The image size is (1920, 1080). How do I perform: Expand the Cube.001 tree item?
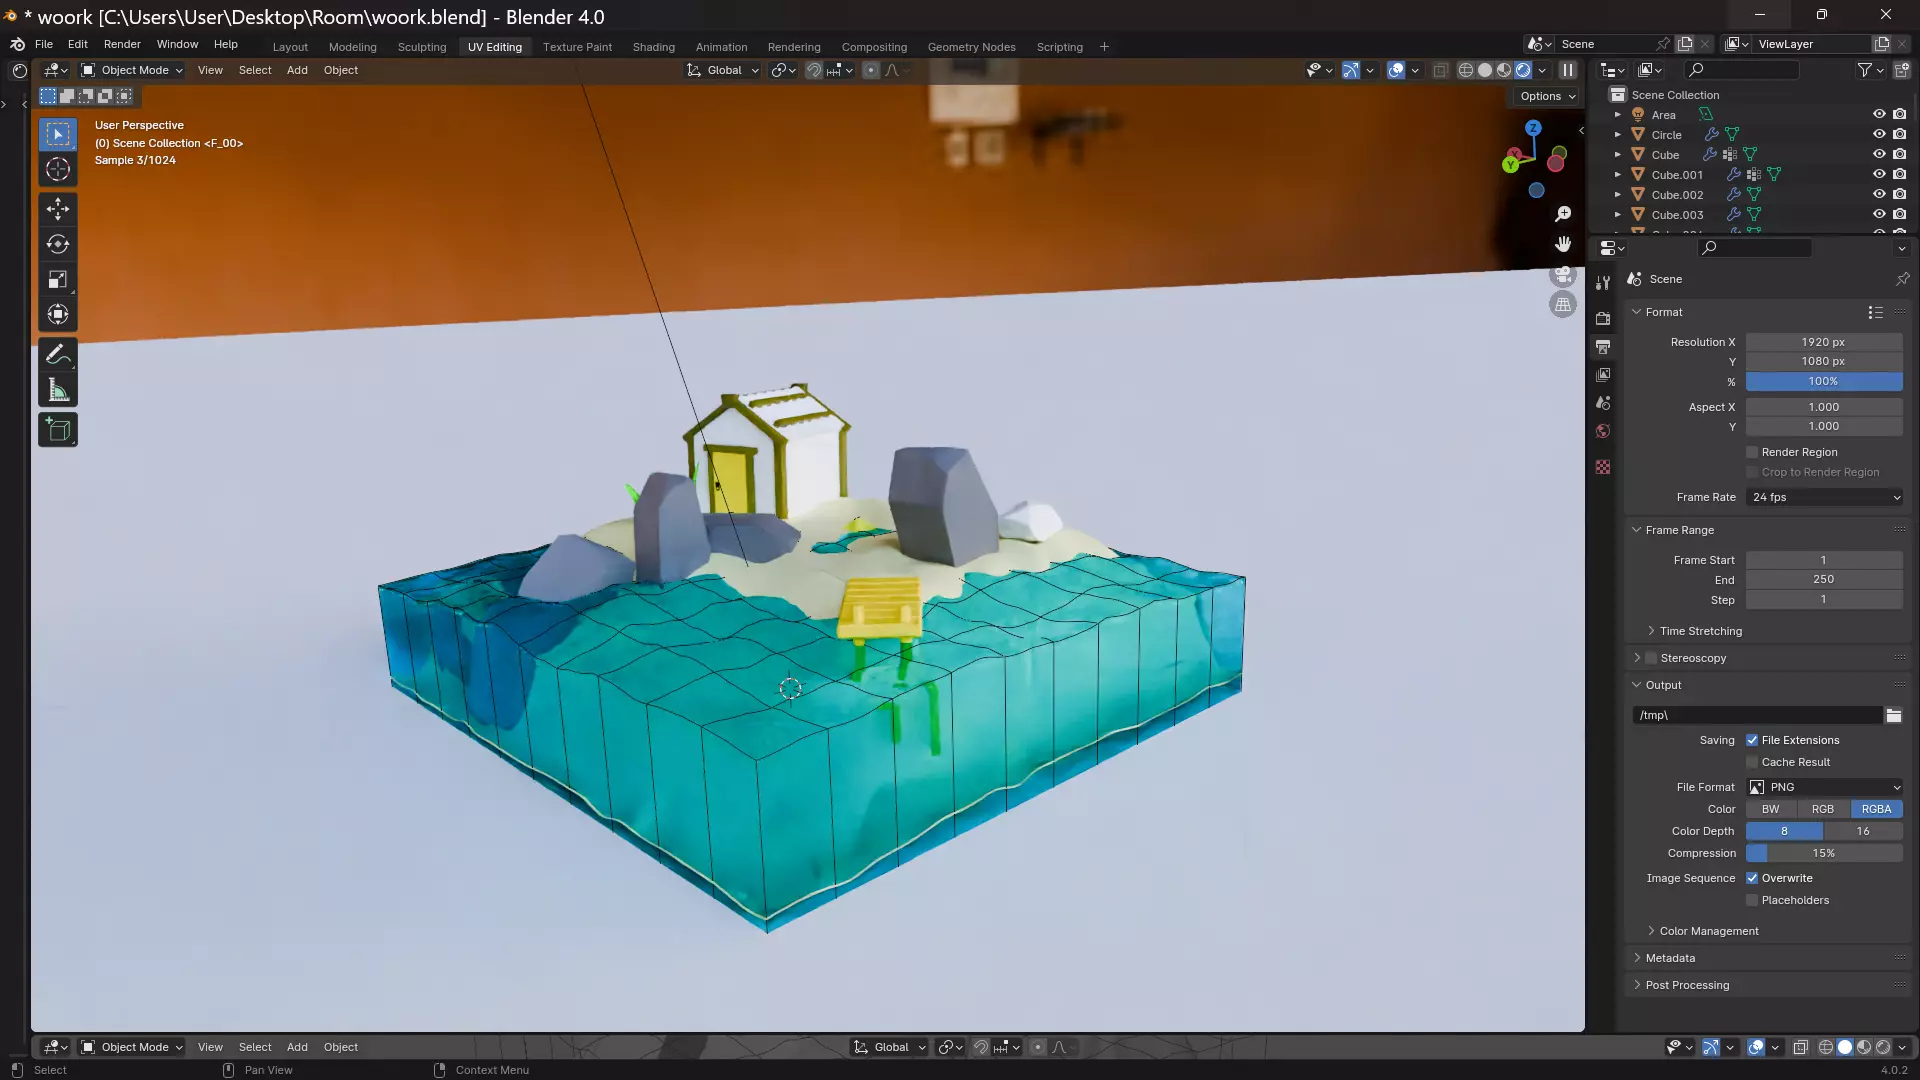(1617, 175)
